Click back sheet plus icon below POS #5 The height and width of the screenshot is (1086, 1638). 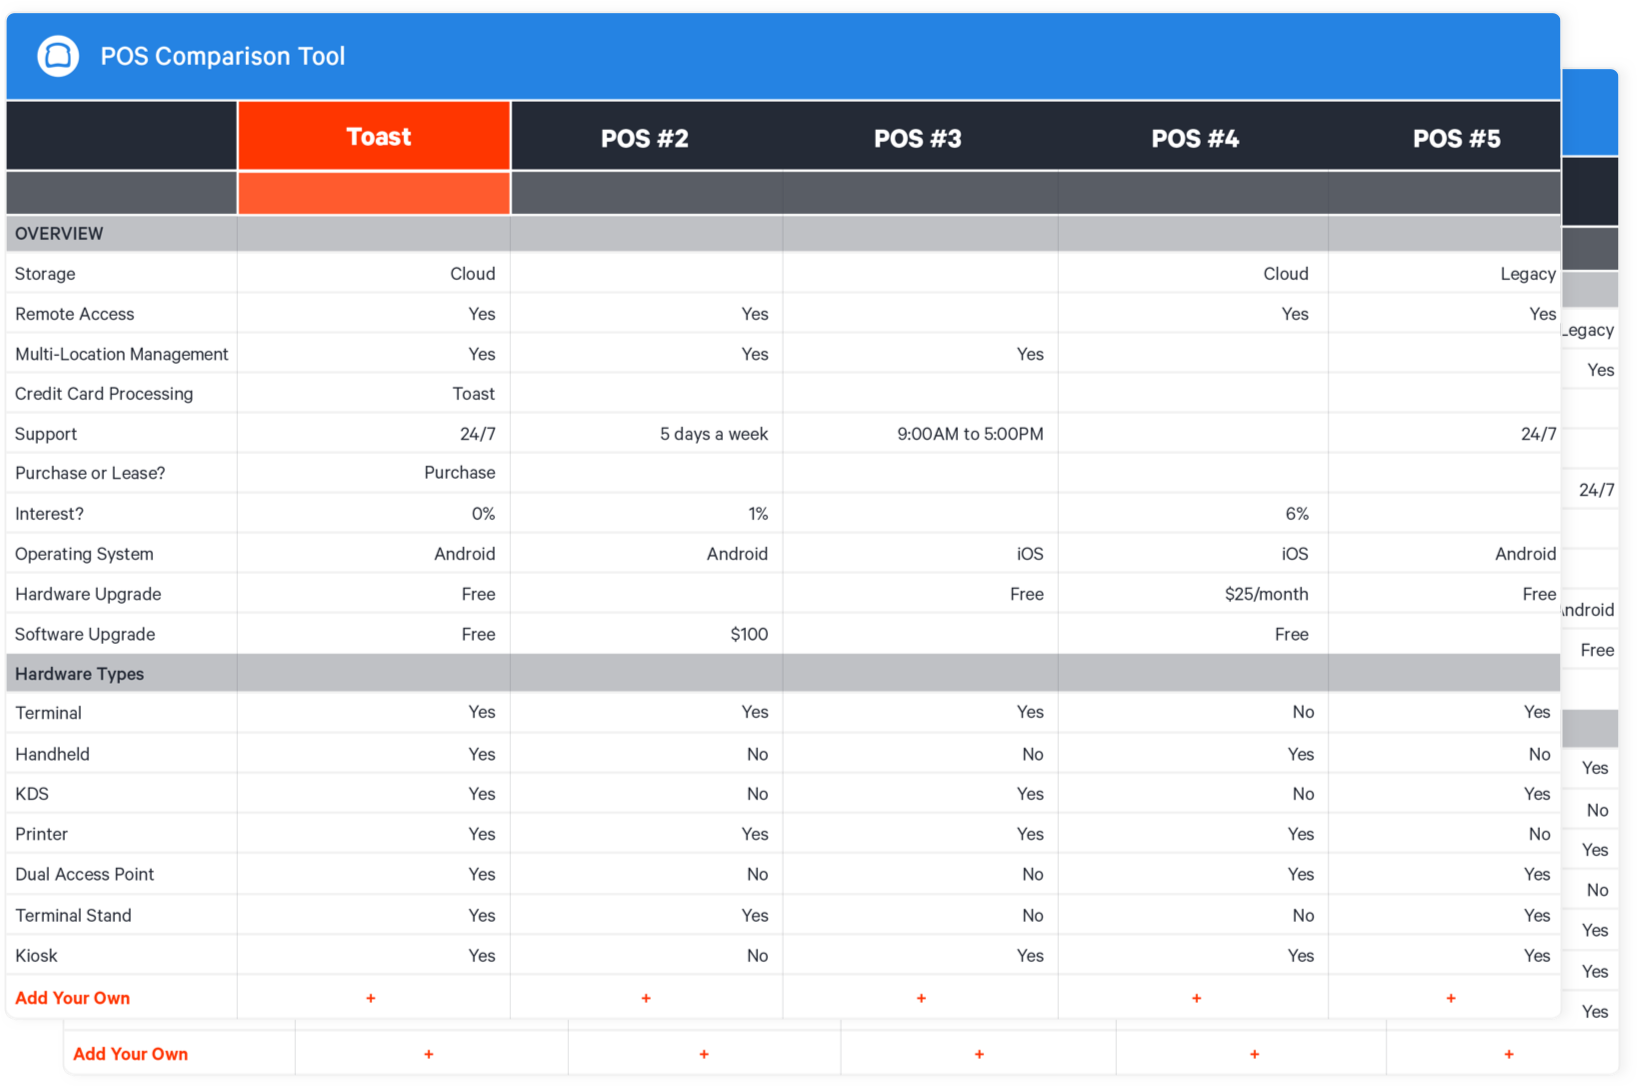click(x=1509, y=1054)
